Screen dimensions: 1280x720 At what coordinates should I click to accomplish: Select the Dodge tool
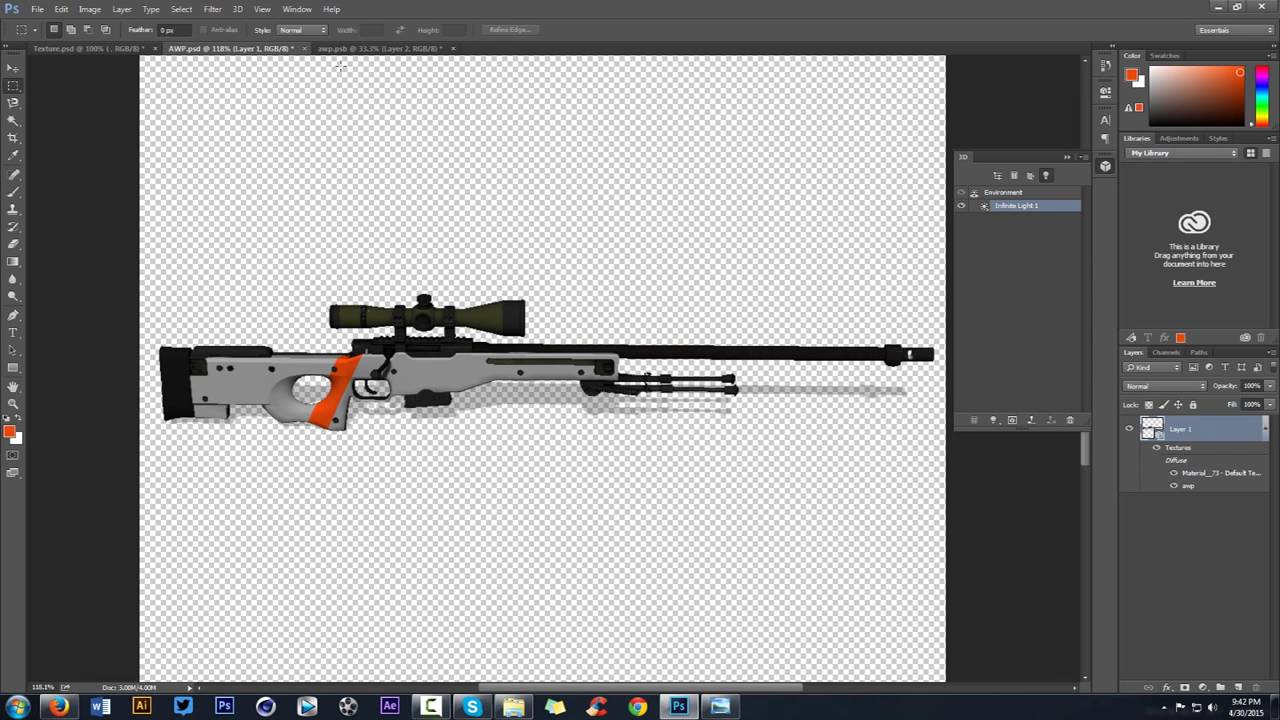(13, 296)
